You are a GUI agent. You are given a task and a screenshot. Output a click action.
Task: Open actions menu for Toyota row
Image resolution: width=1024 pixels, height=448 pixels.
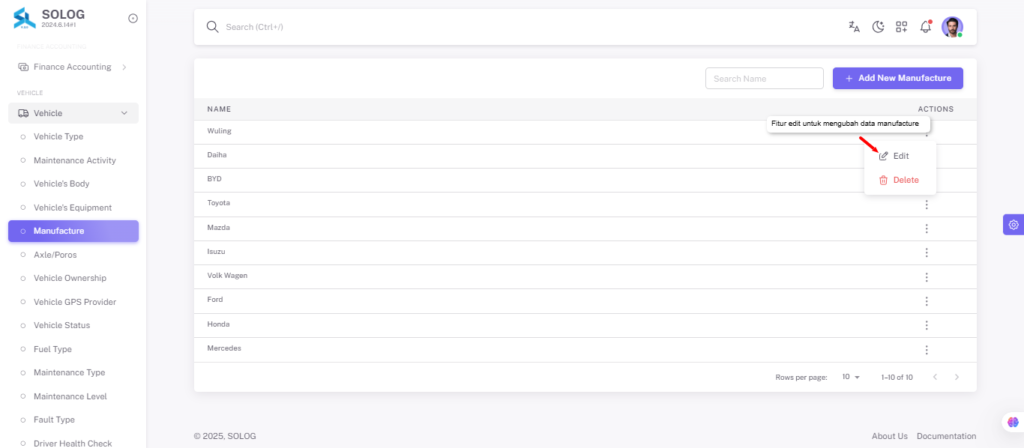[926, 205]
